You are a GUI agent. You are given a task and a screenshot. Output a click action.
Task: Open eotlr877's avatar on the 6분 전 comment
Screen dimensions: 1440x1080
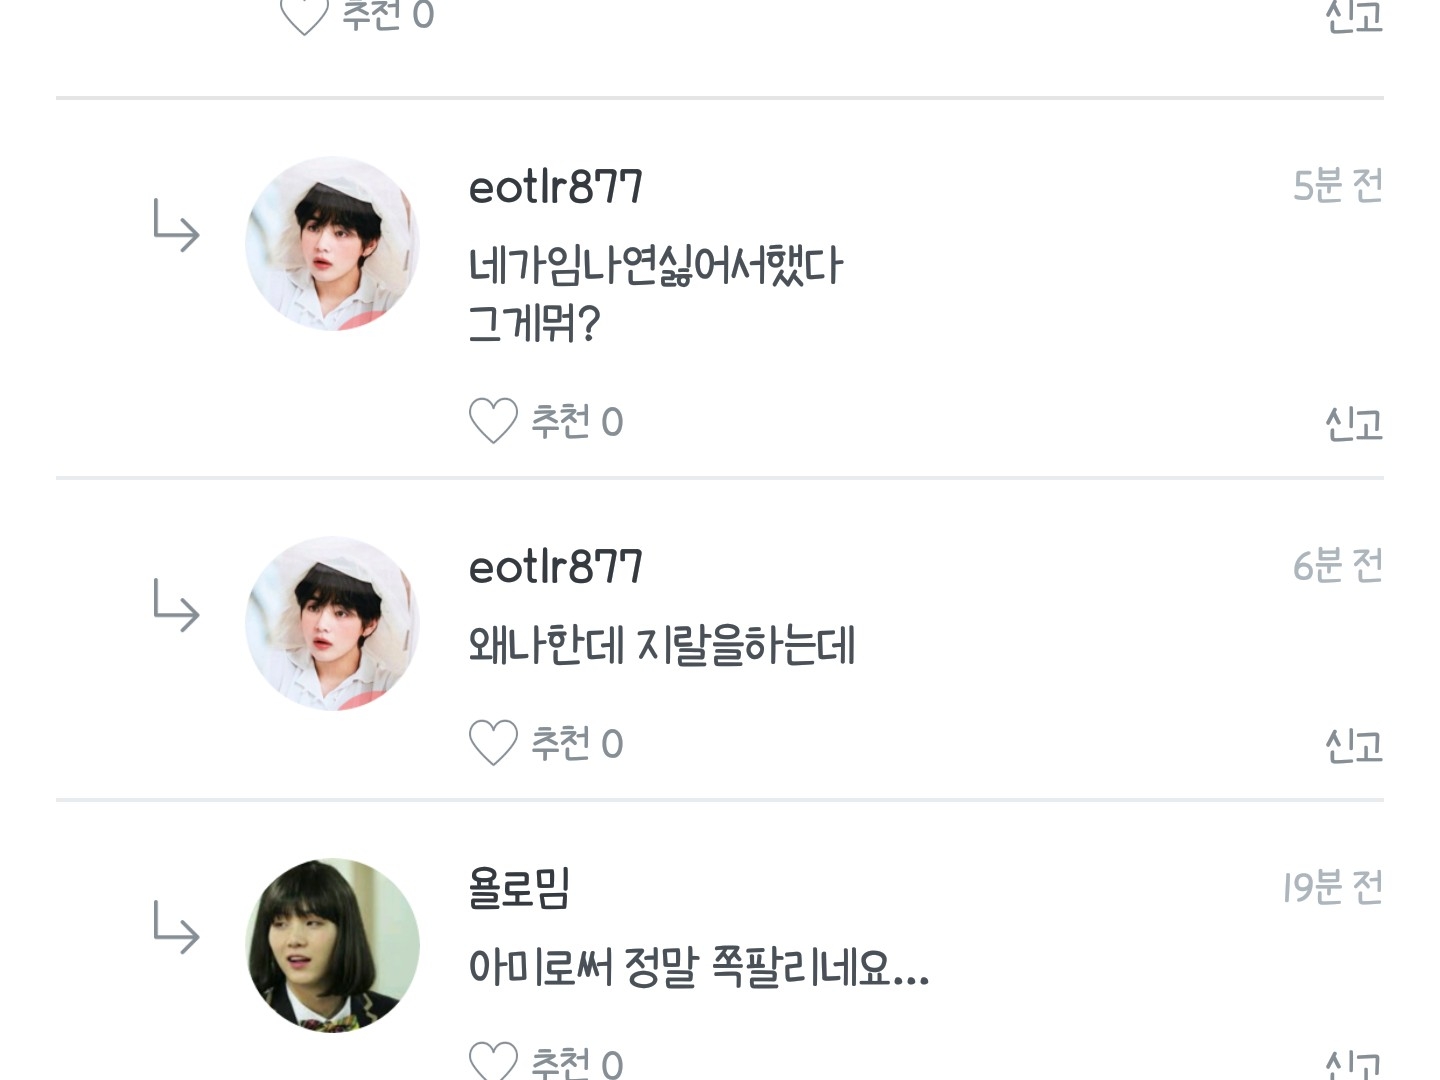pos(332,624)
